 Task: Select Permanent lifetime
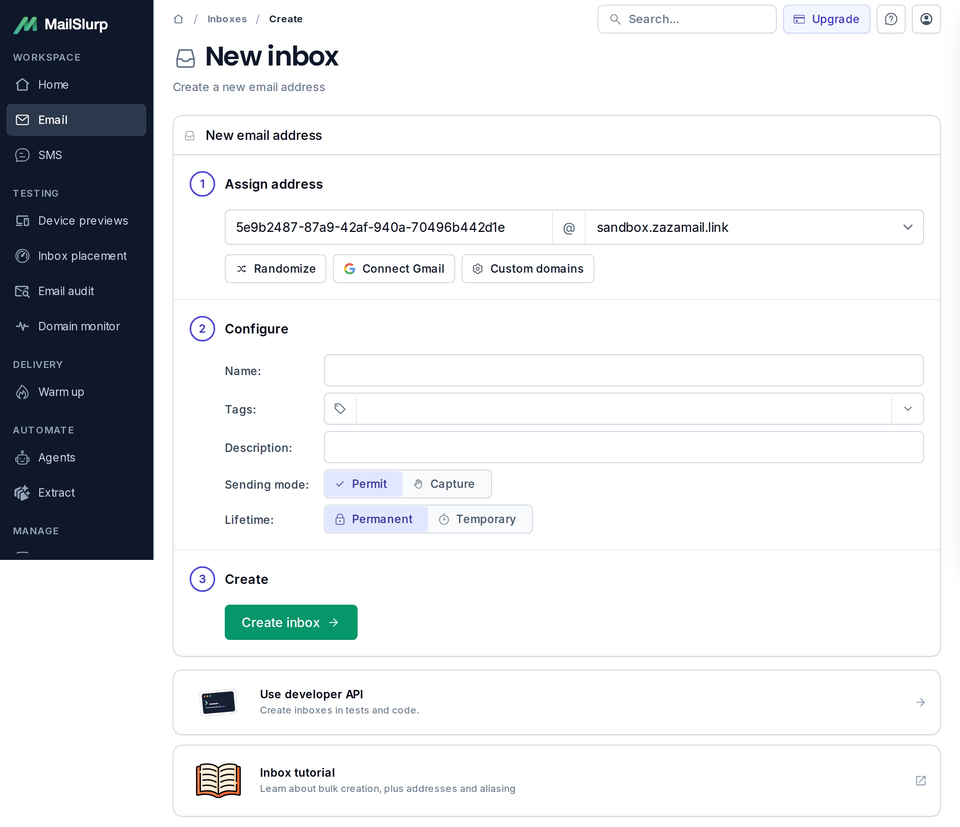click(376, 519)
